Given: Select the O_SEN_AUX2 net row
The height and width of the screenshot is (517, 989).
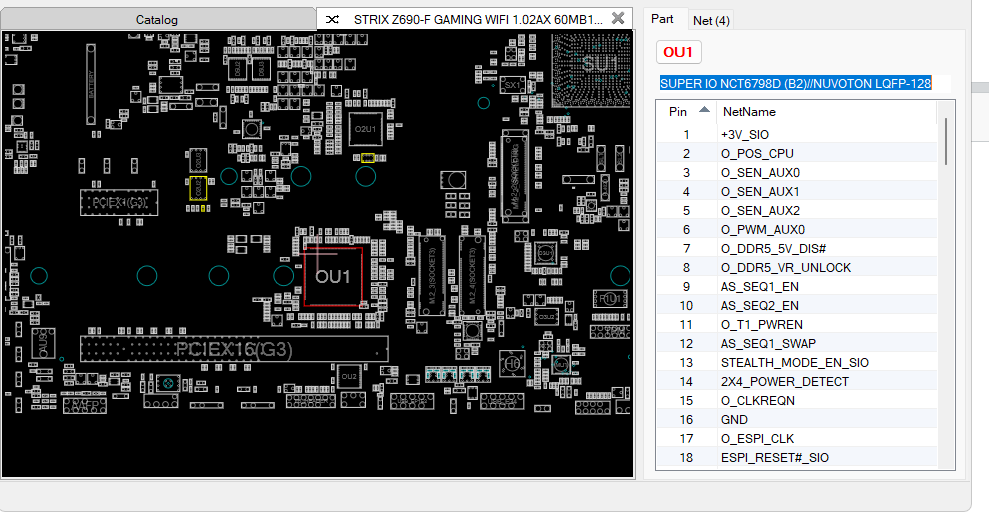Looking at the screenshot, I should (797, 210).
